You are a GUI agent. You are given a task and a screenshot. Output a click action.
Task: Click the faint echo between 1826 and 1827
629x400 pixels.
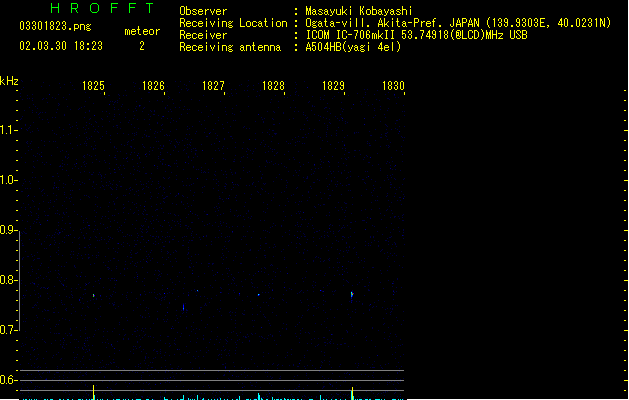point(184,307)
